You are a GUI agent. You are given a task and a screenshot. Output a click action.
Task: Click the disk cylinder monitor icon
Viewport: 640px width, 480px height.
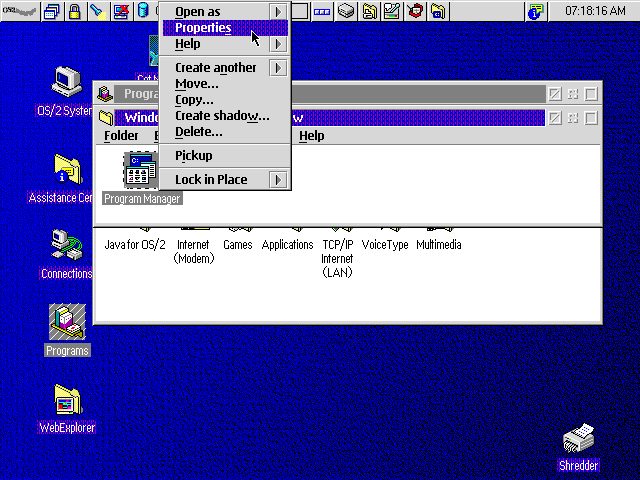click(143, 11)
